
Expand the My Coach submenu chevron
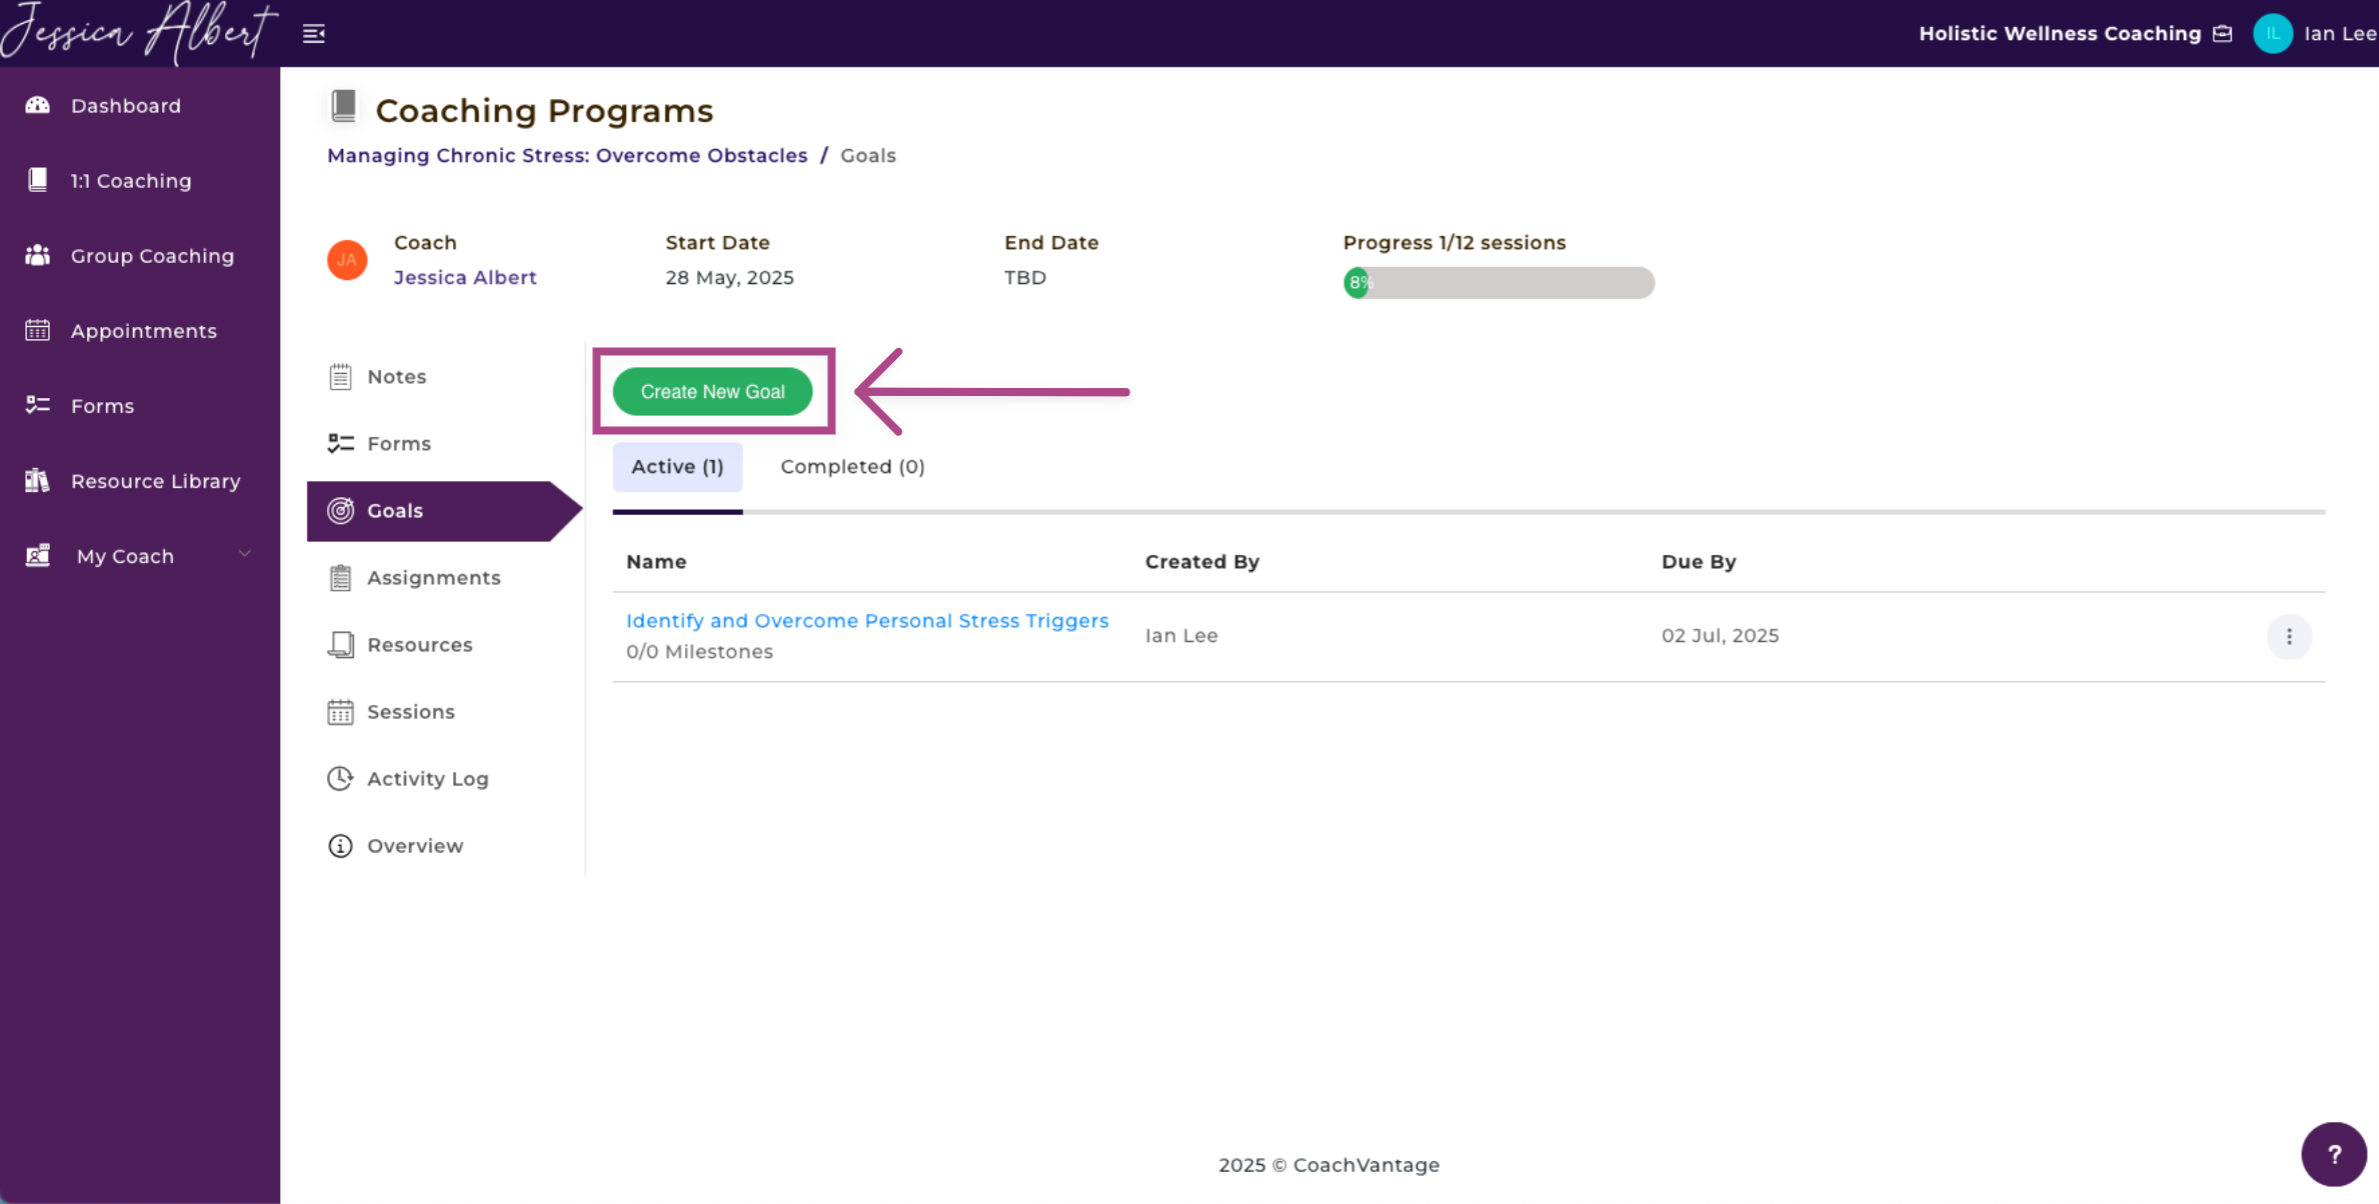pyautogui.click(x=244, y=554)
